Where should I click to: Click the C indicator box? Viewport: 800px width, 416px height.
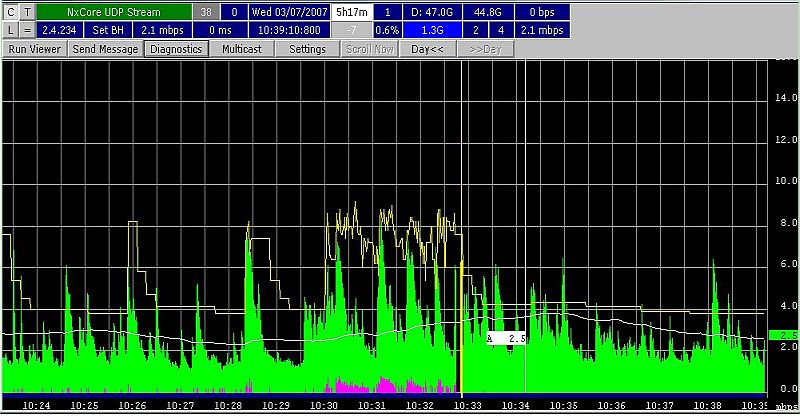(x=11, y=12)
